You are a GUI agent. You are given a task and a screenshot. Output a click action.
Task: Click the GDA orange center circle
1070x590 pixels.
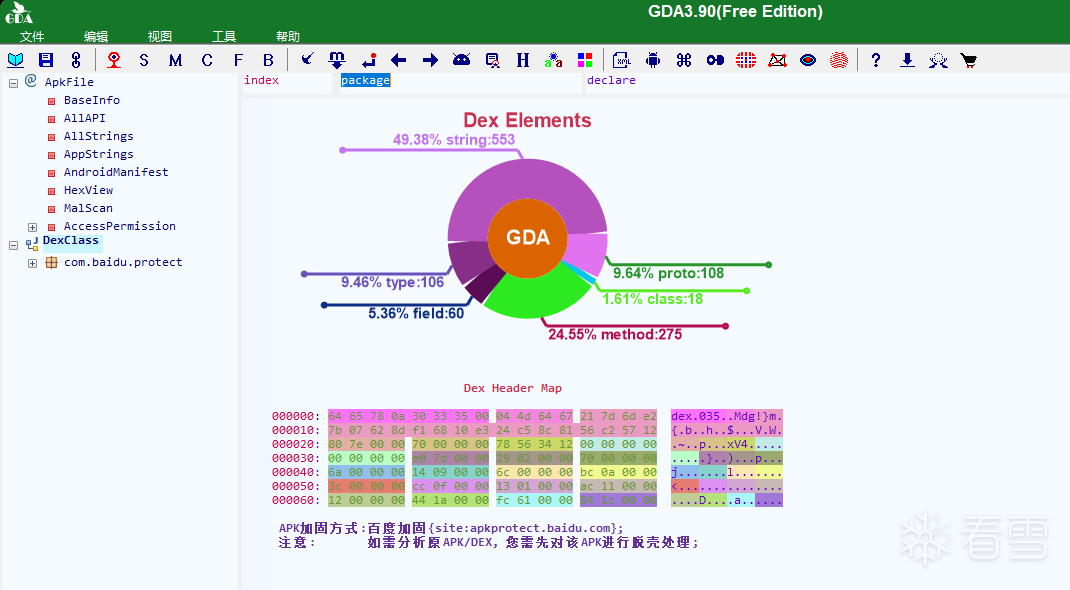pyautogui.click(x=527, y=238)
